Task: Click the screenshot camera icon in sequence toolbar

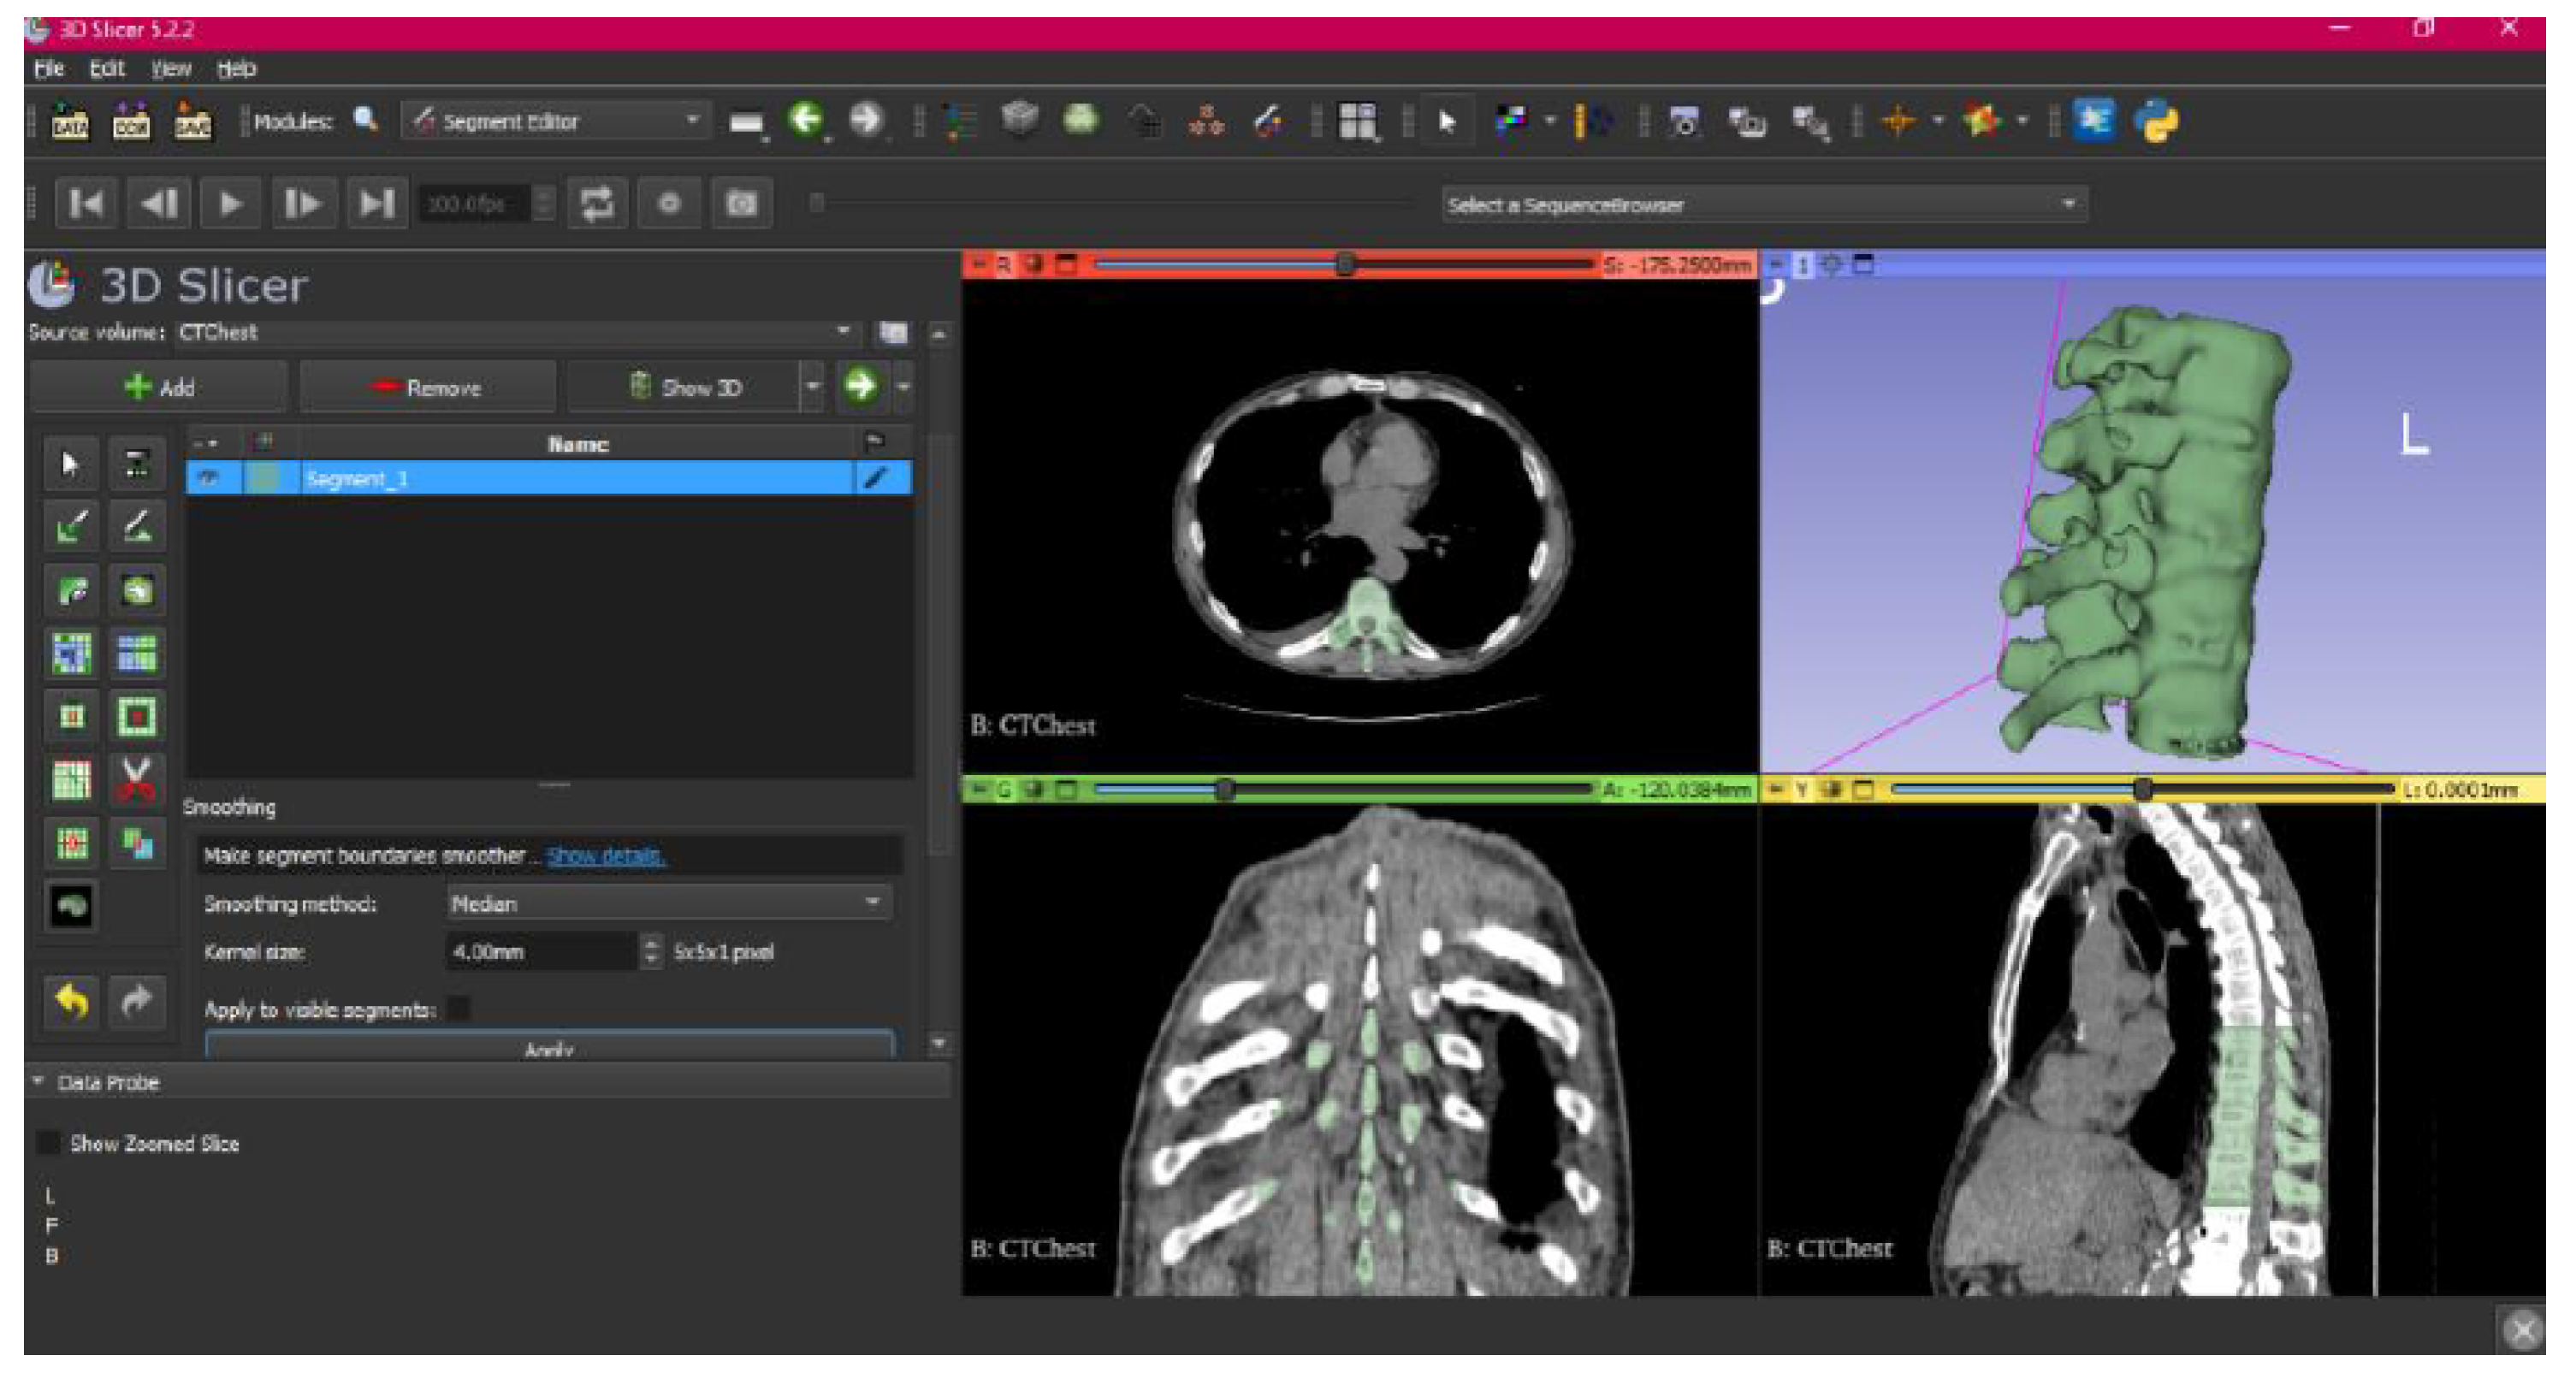Action: pos(741,204)
